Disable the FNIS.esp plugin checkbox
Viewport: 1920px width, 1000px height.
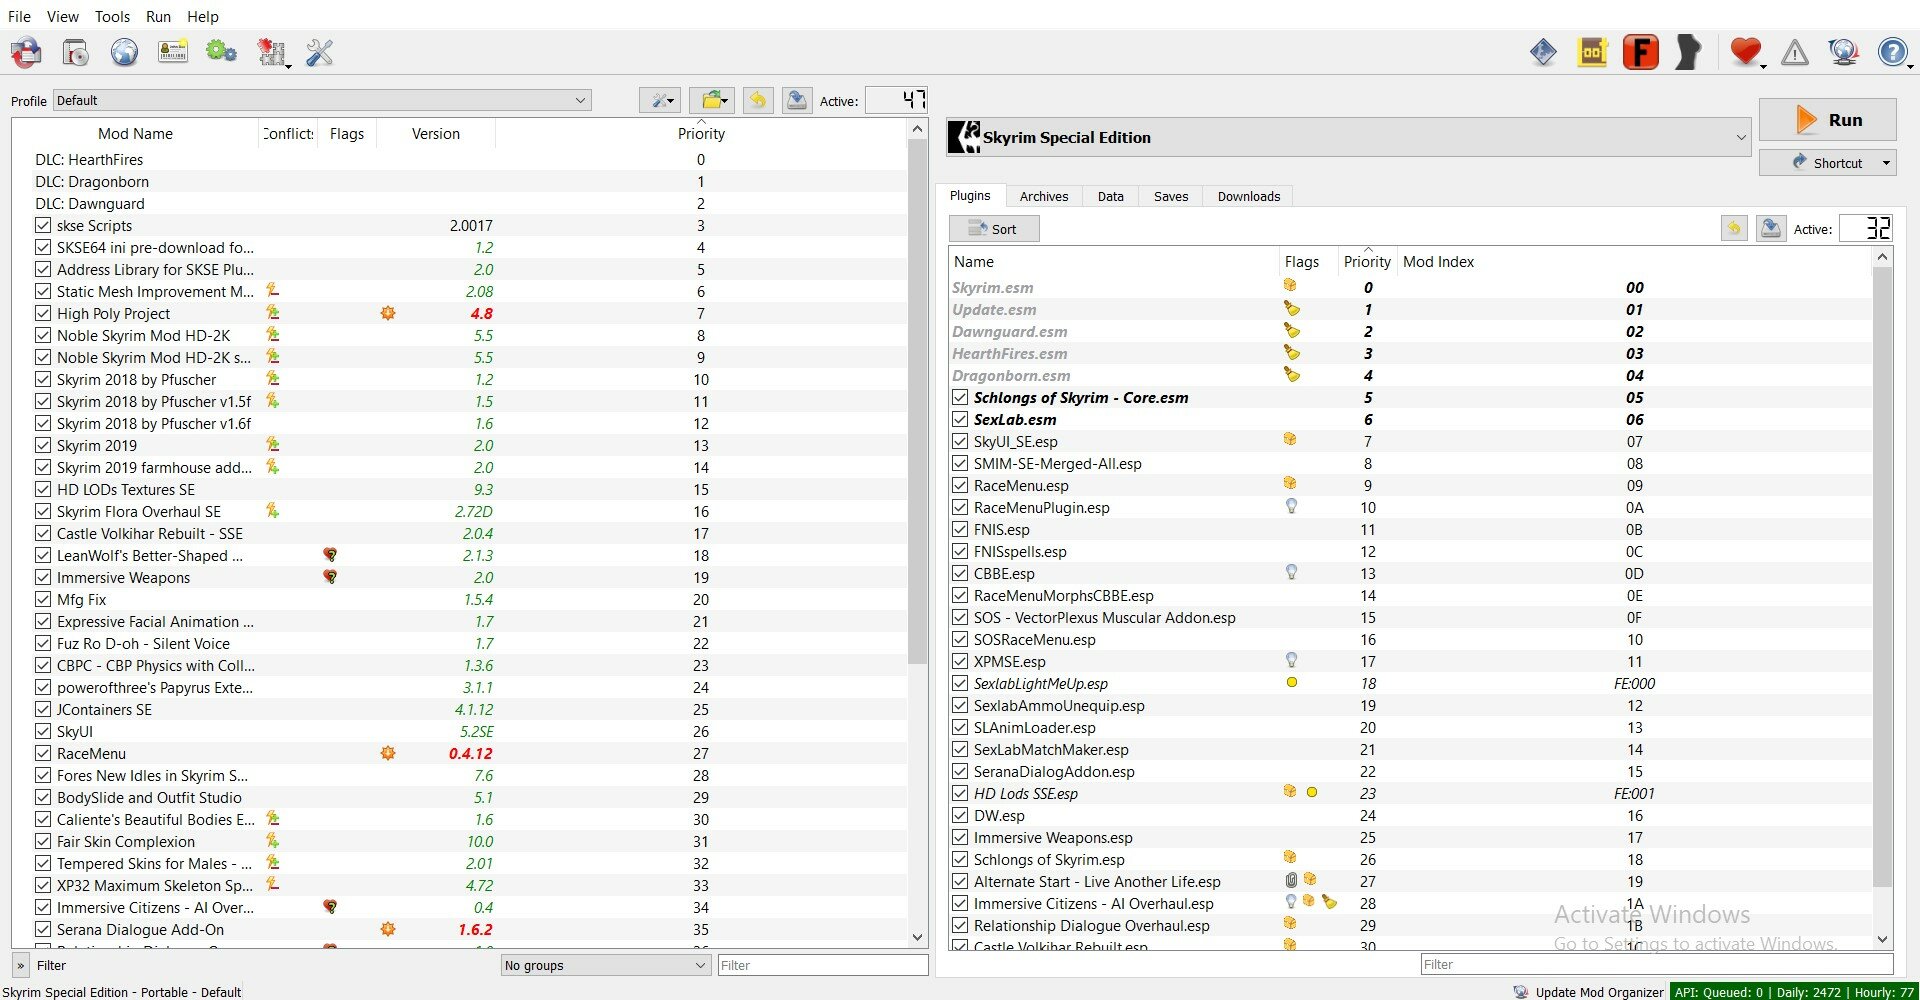click(960, 530)
